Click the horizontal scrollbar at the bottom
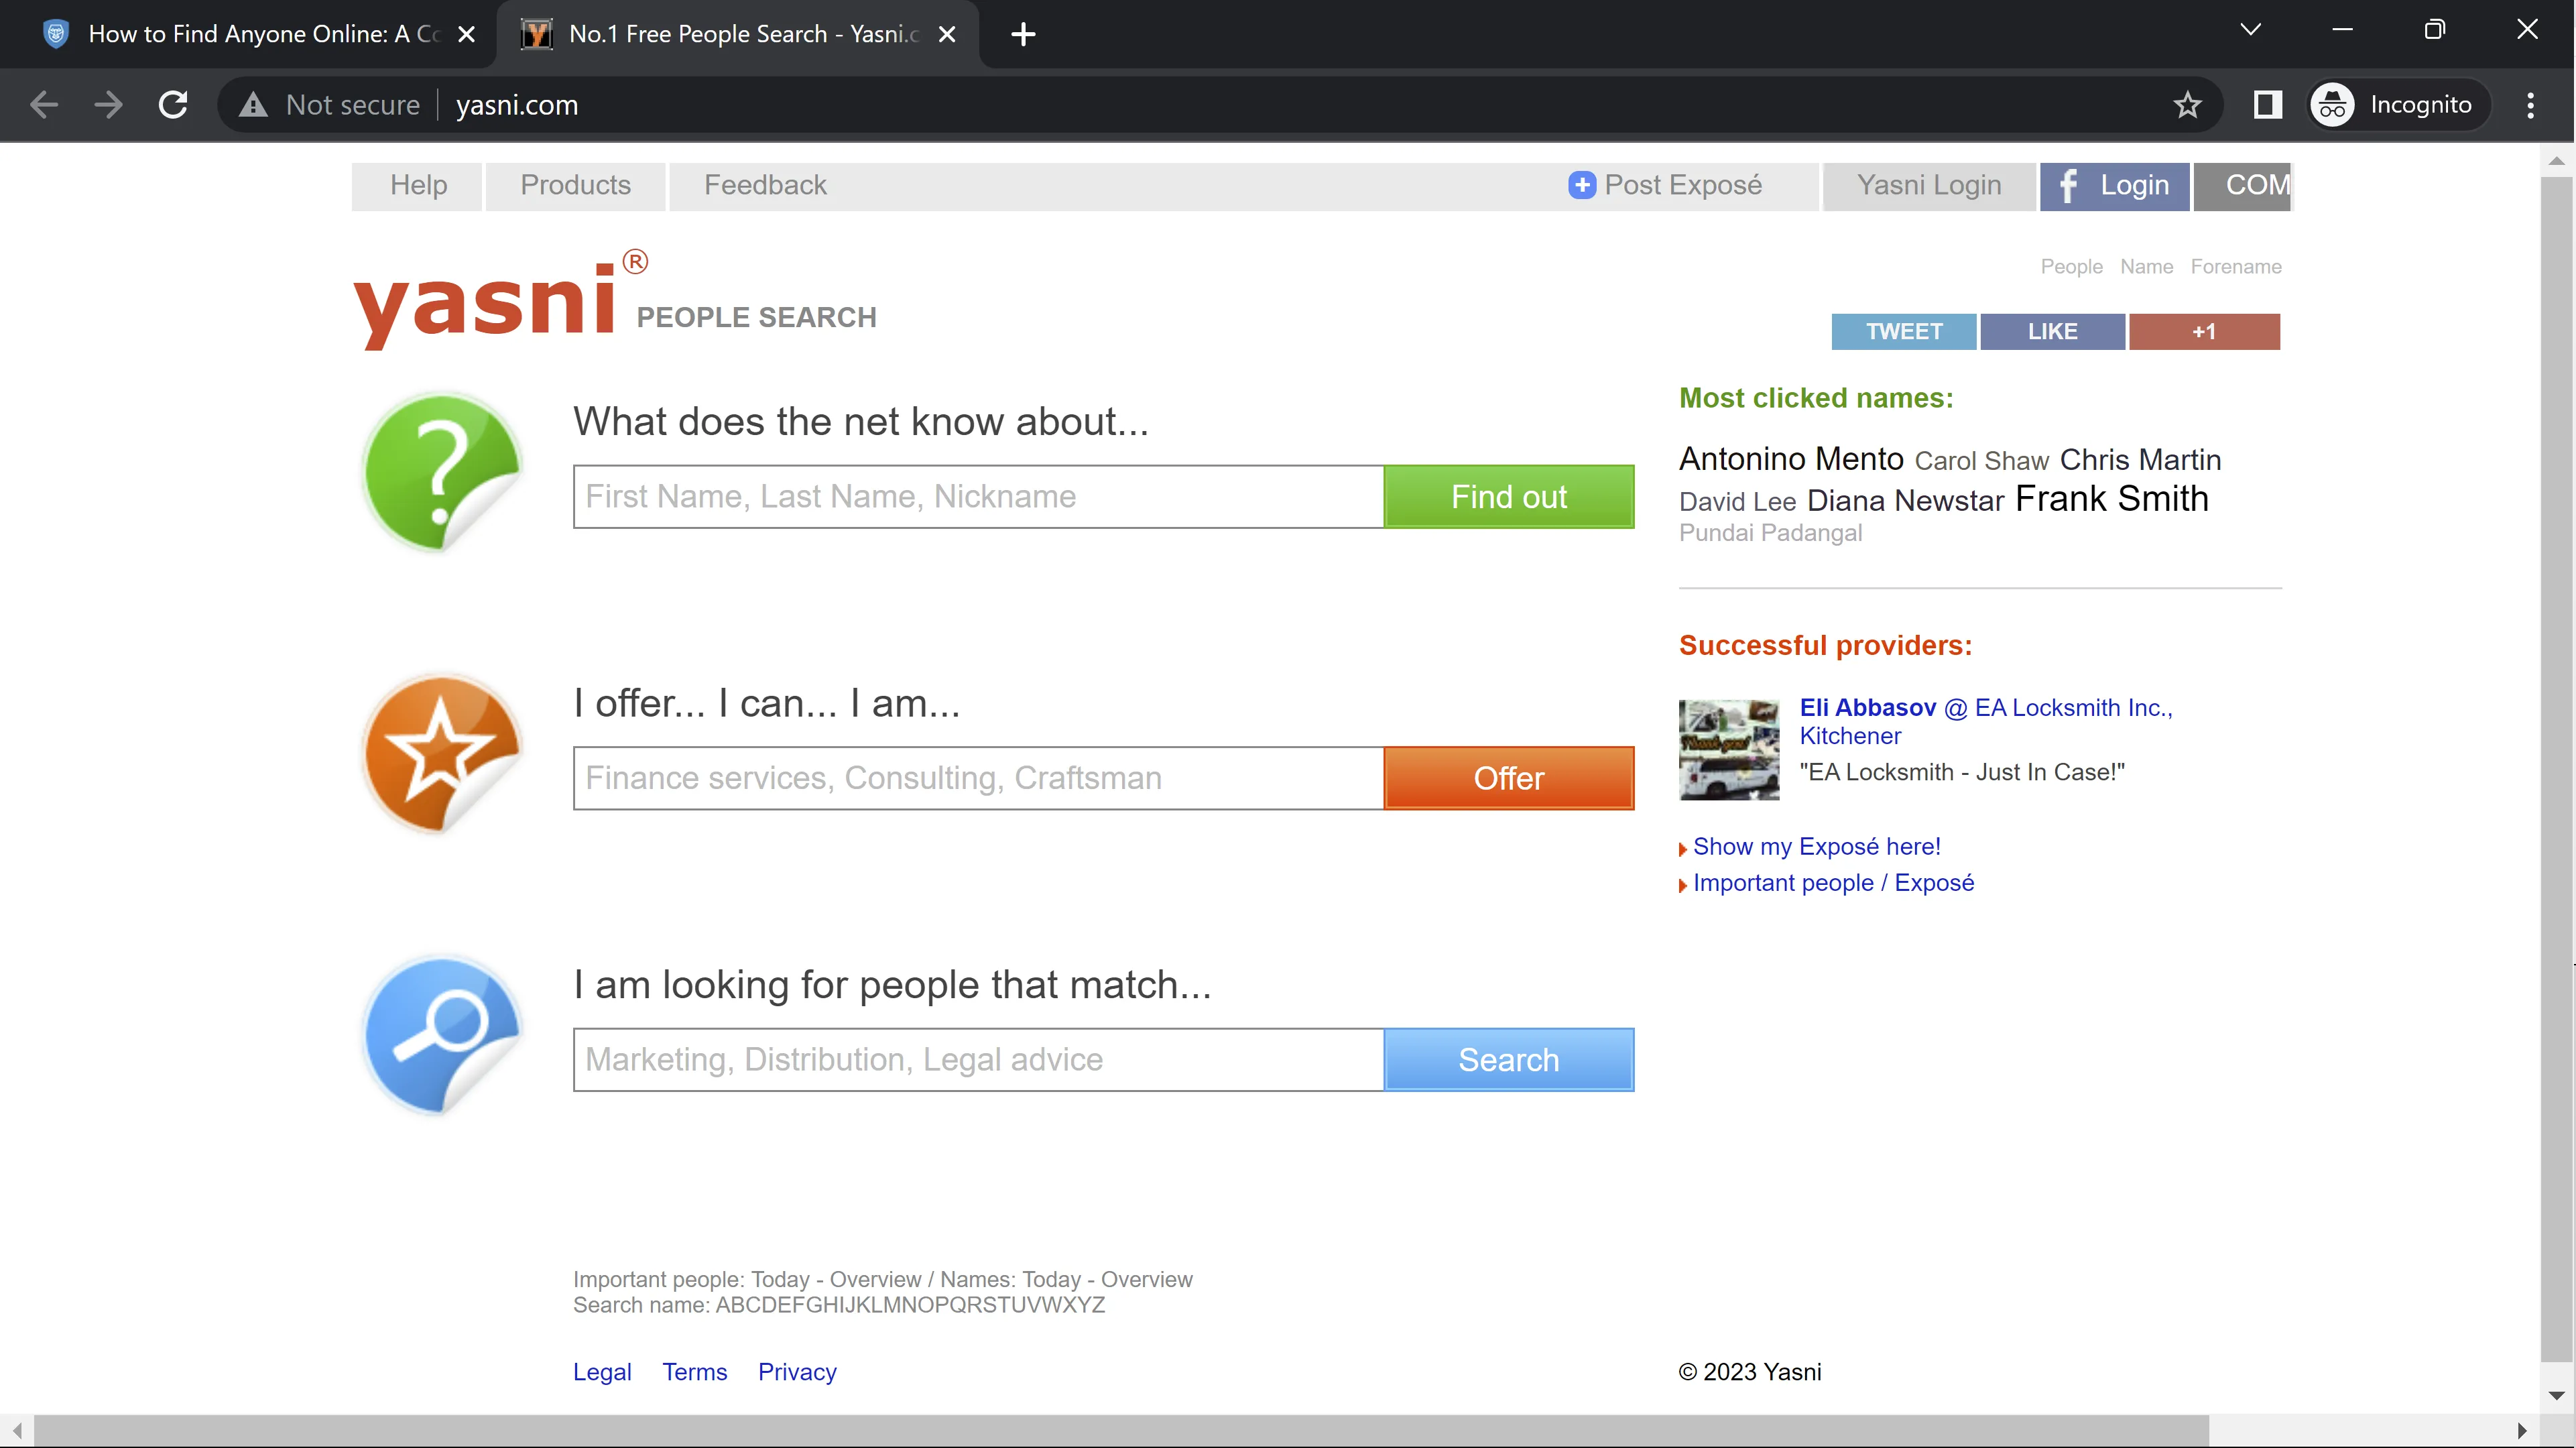The height and width of the screenshot is (1448, 2576). (x=1120, y=1430)
